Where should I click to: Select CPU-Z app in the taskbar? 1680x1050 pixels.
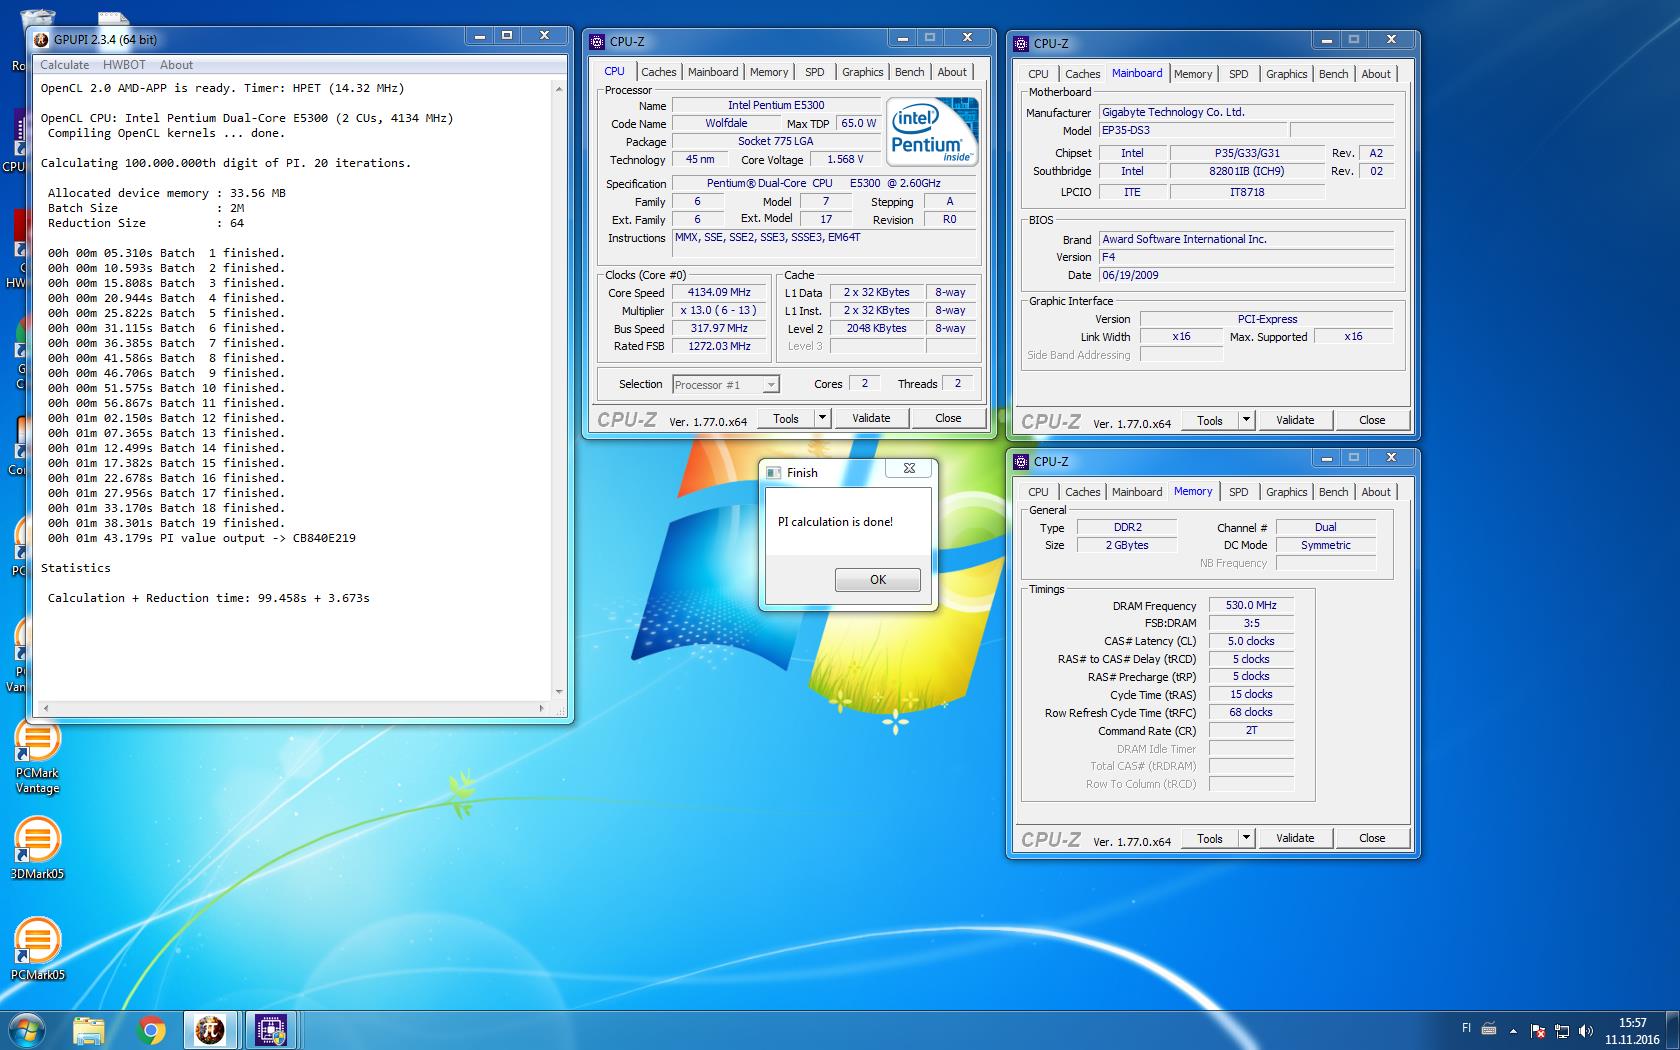click(271, 1030)
